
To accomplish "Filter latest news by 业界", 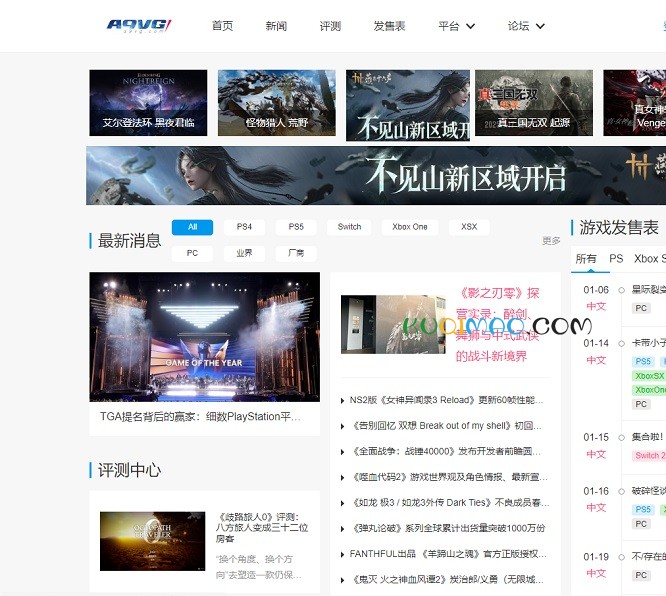I will [244, 253].
